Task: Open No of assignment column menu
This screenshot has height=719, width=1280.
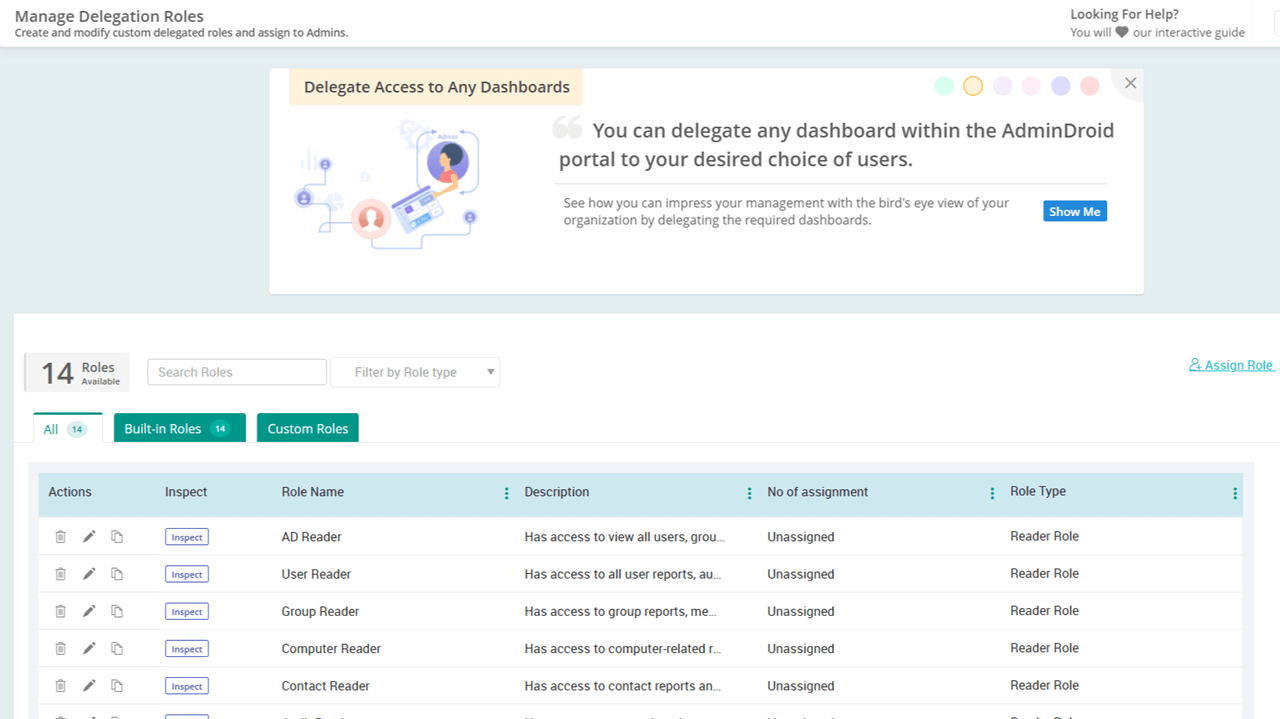Action: (992, 493)
